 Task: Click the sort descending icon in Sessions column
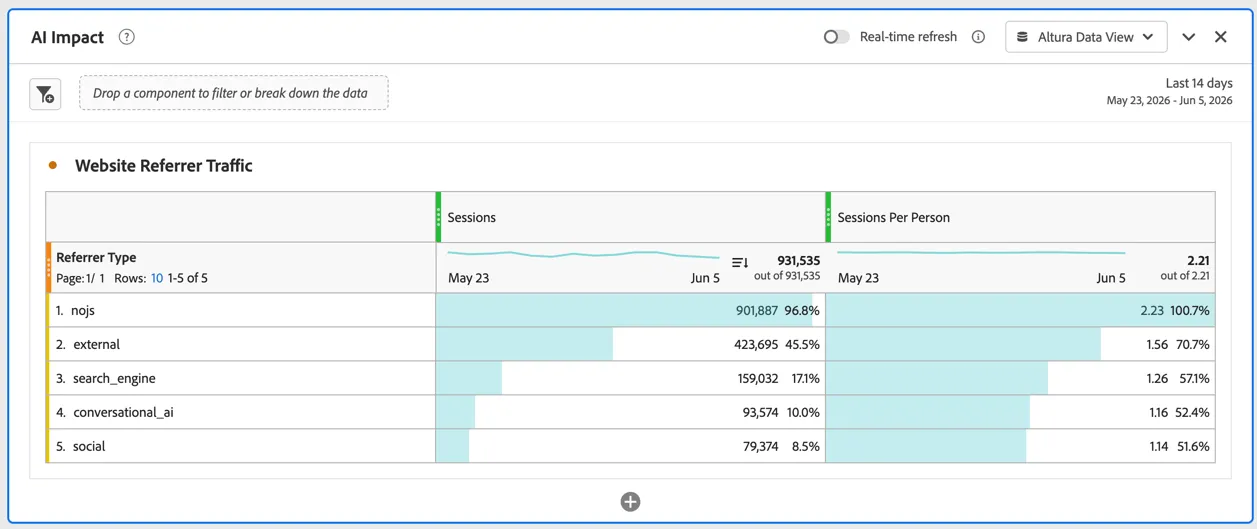(740, 262)
